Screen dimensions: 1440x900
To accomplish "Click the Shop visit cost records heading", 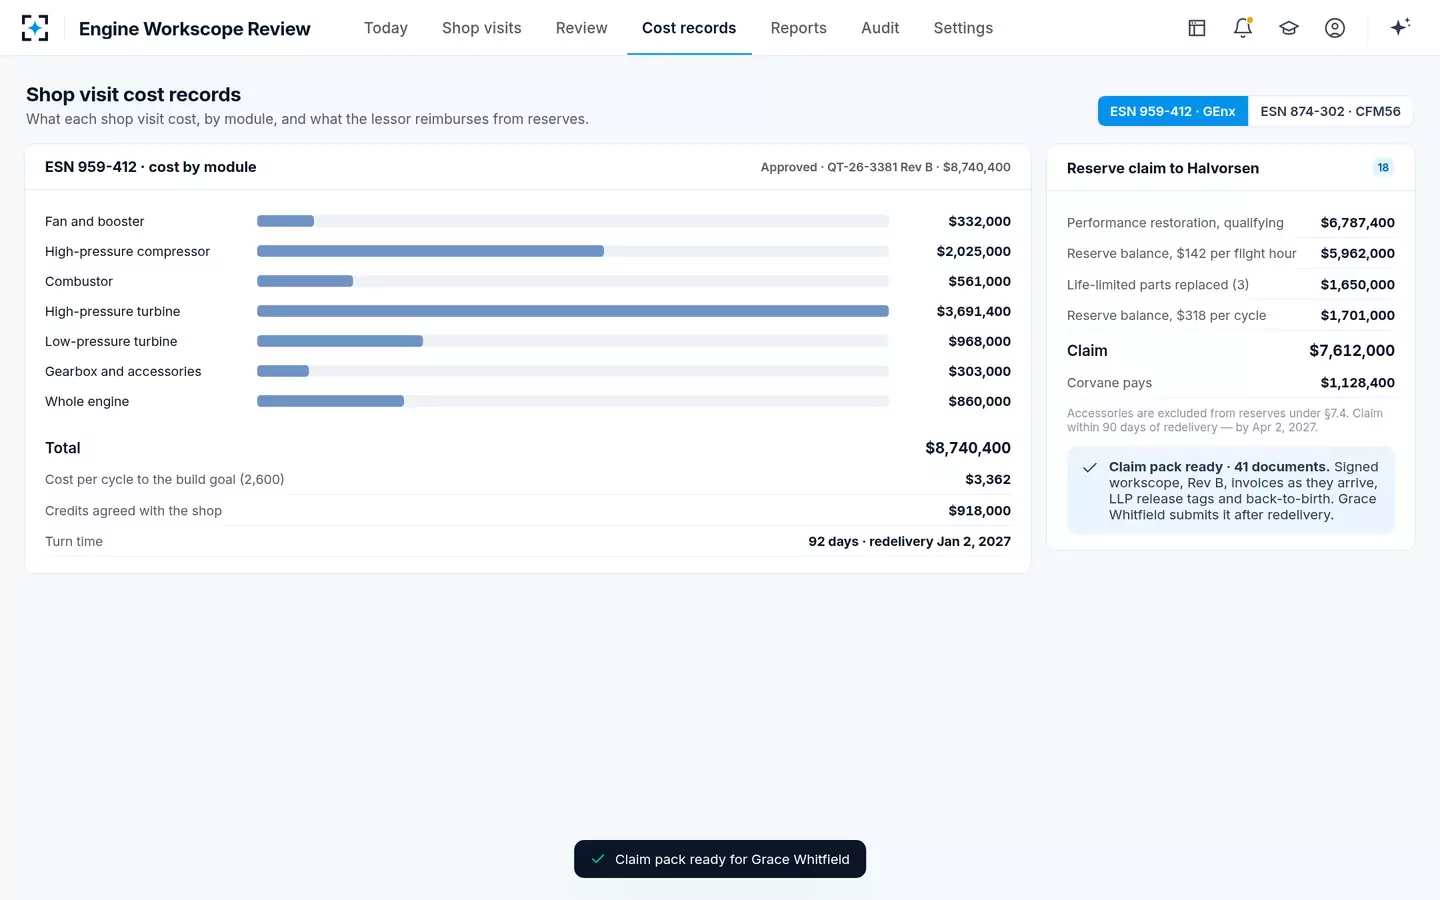I will pyautogui.click(x=133, y=95).
